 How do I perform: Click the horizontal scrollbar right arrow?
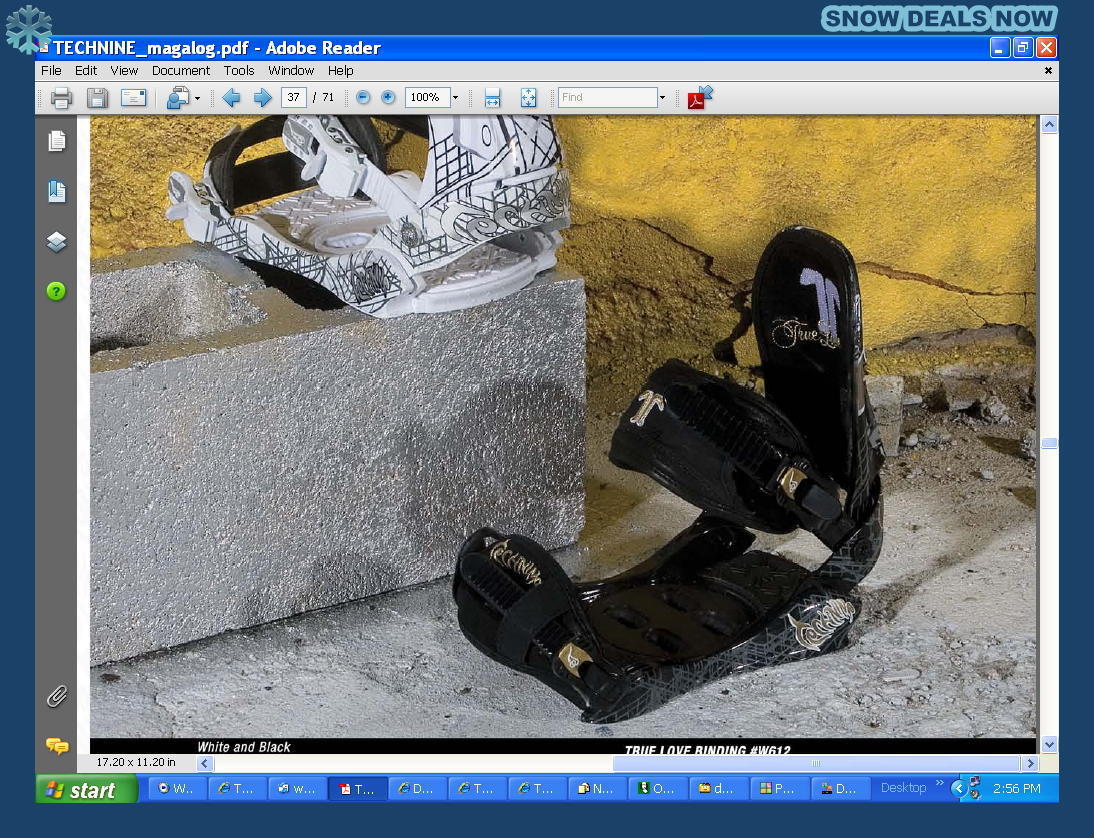(x=1031, y=763)
